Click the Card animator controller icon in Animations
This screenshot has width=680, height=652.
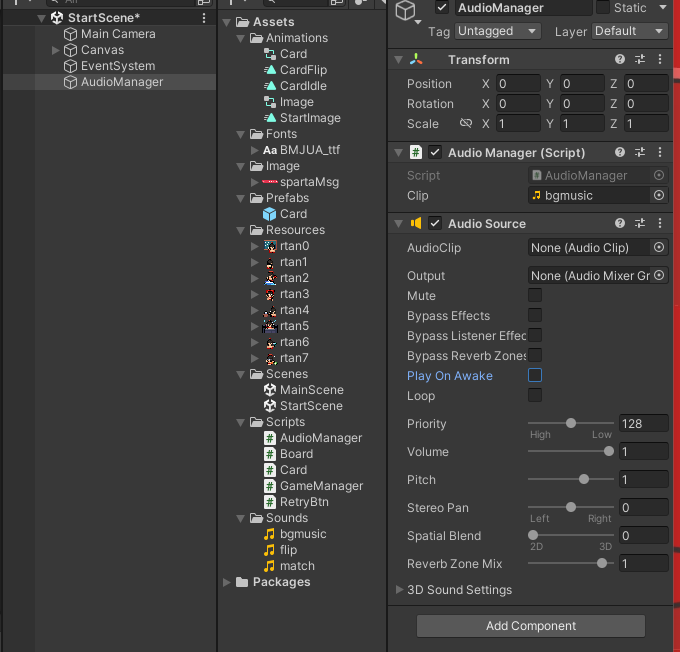coord(270,54)
